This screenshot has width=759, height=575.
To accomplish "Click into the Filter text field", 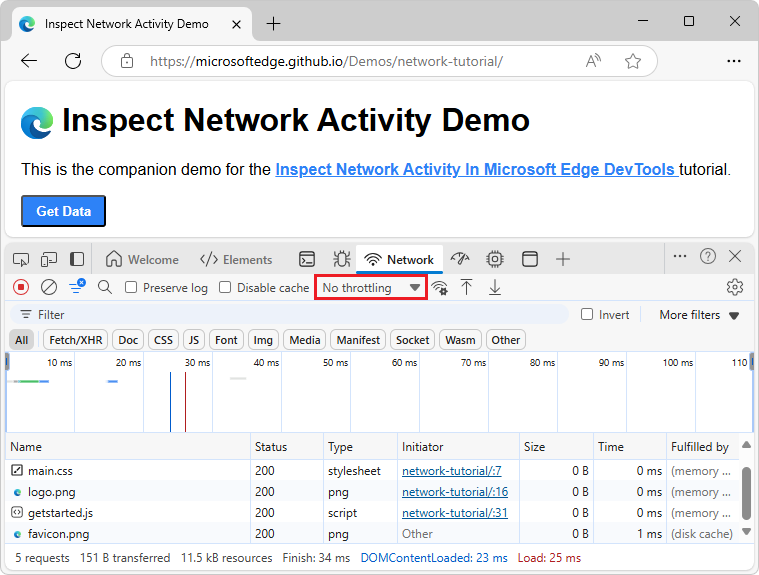I will click(300, 315).
